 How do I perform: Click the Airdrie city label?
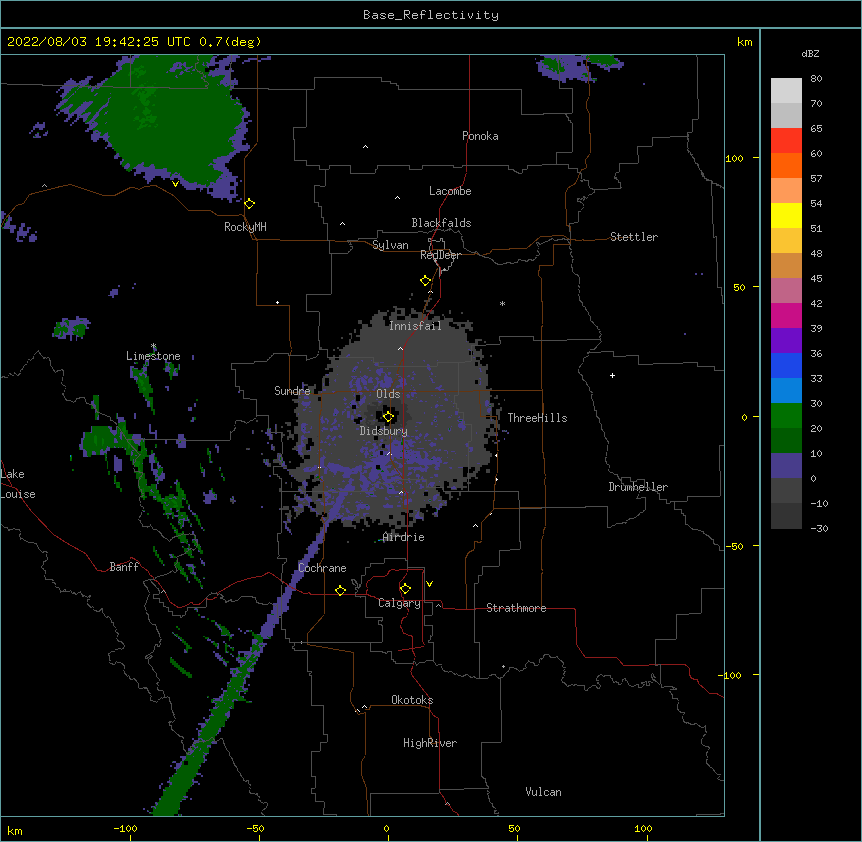point(404,537)
